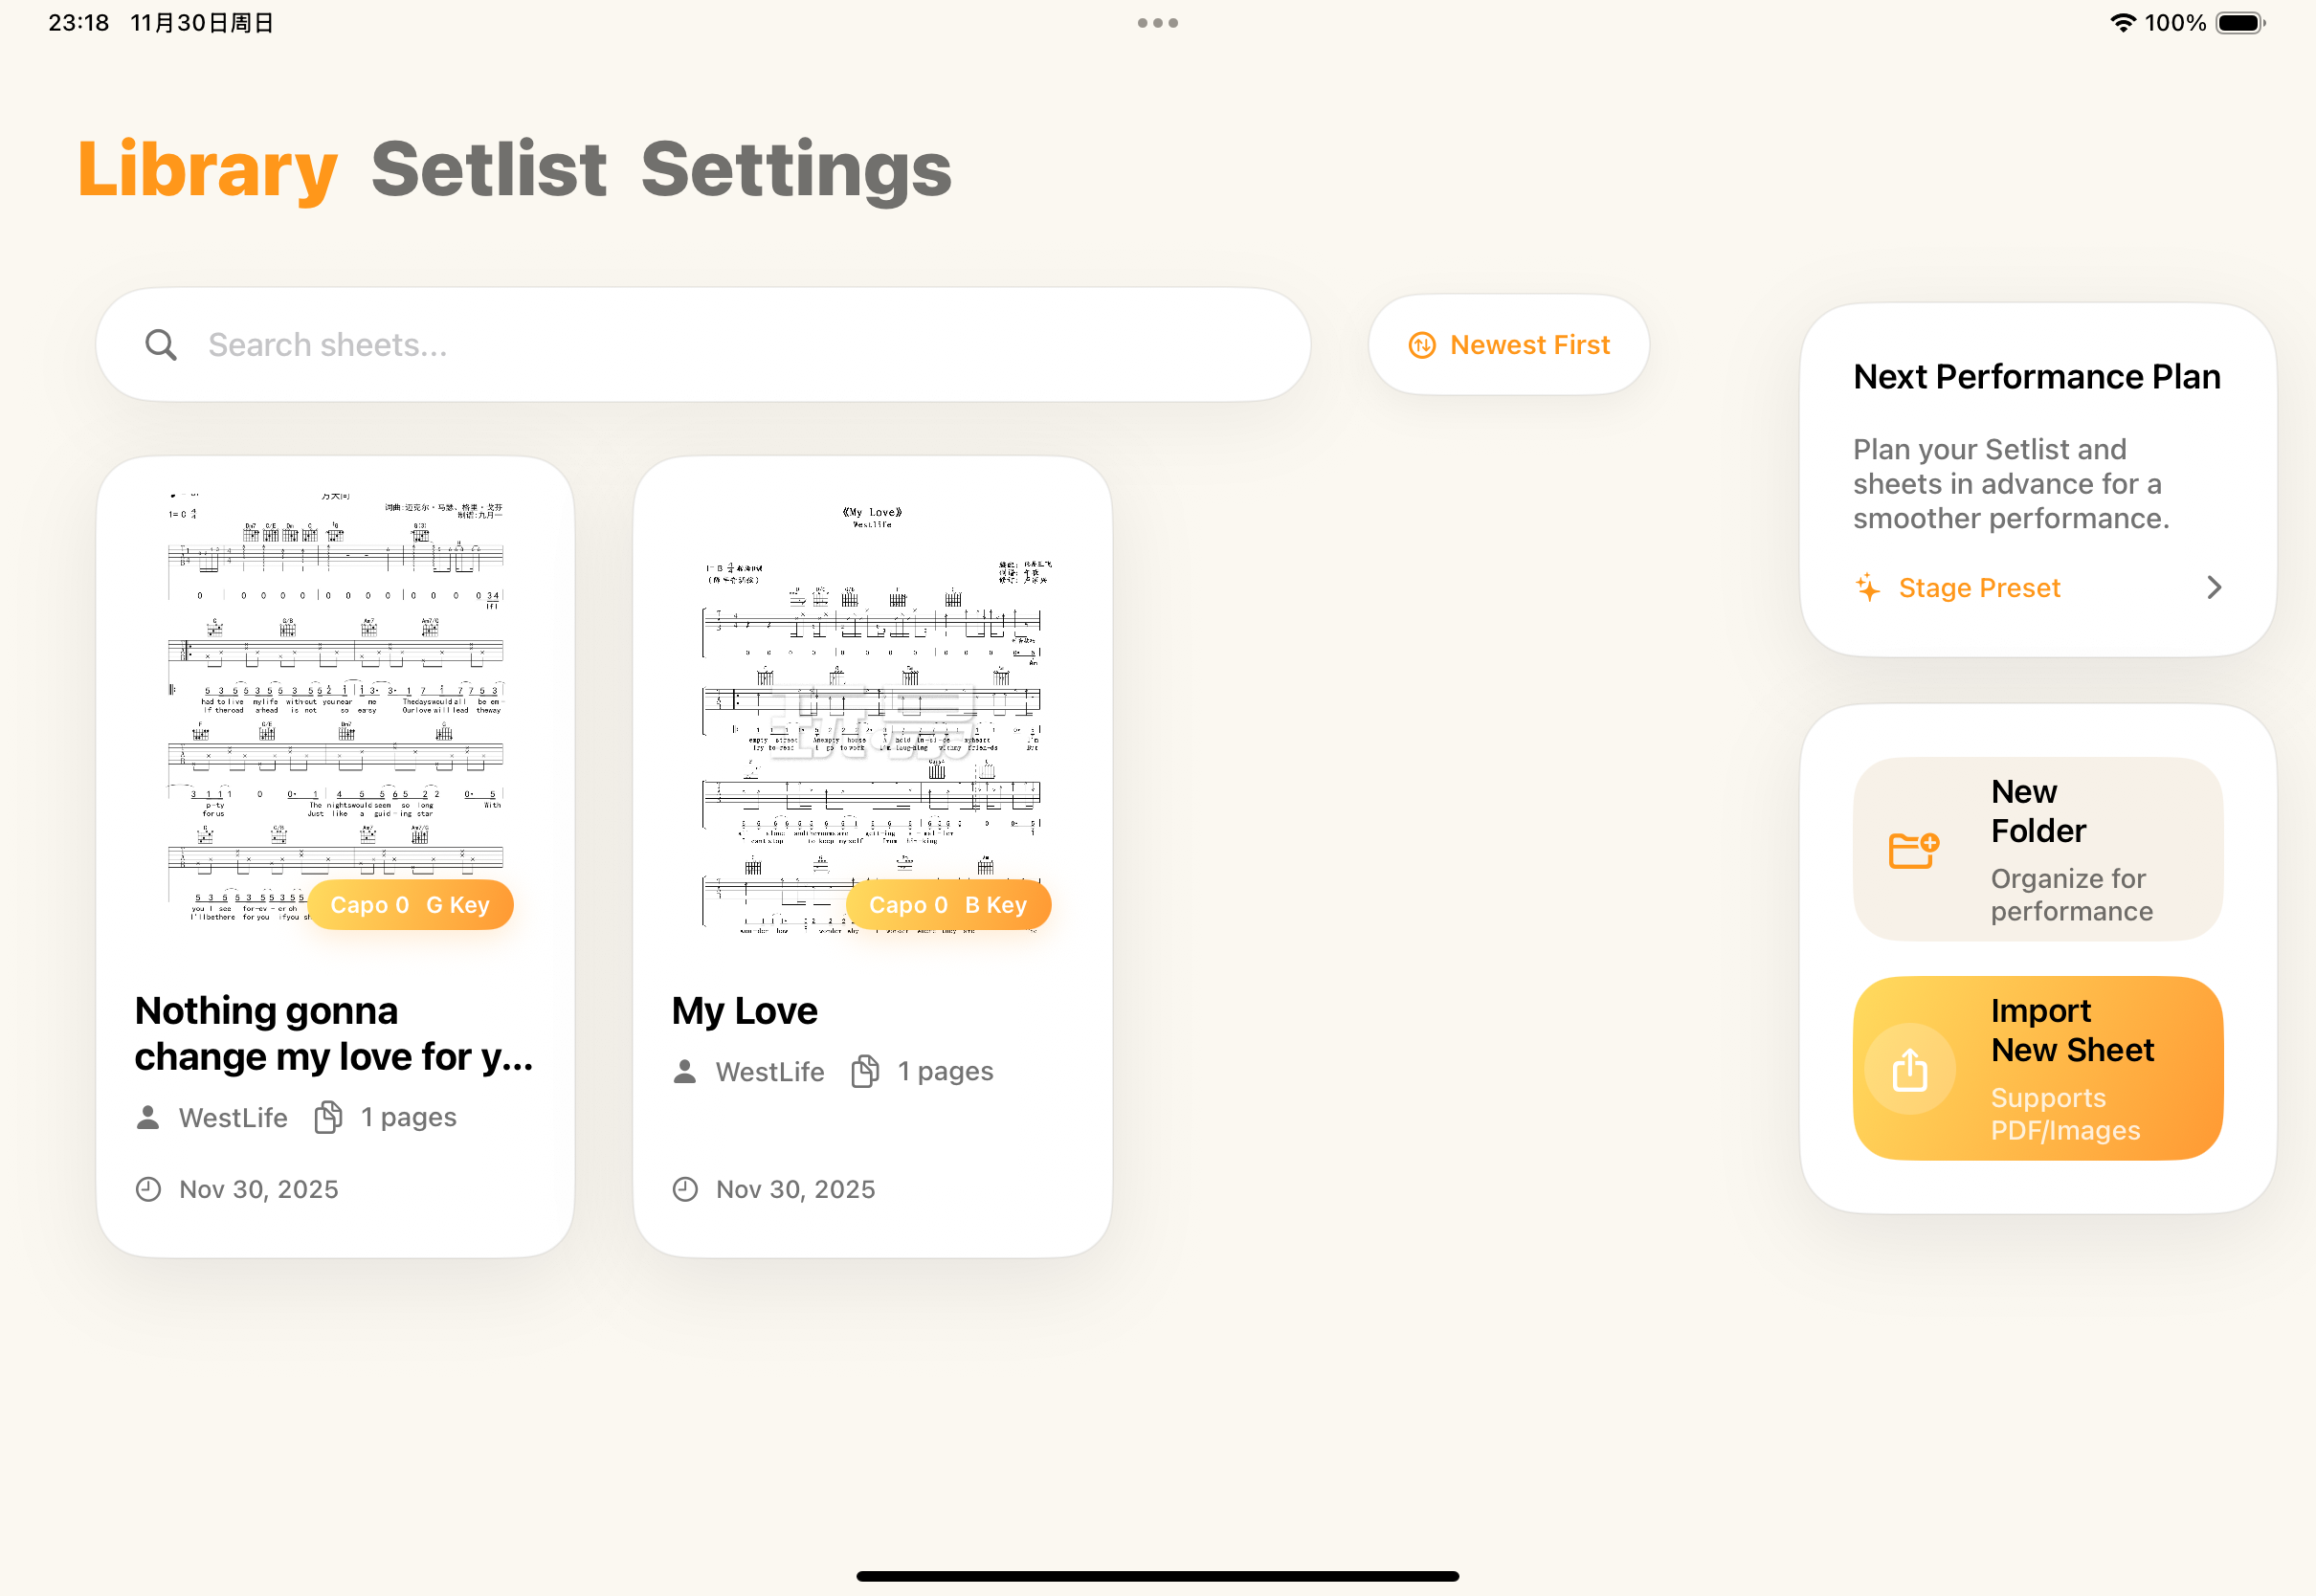Click the clock icon on Nothing gonna card
Screen dimensions: 2316x1596
tap(148, 1189)
